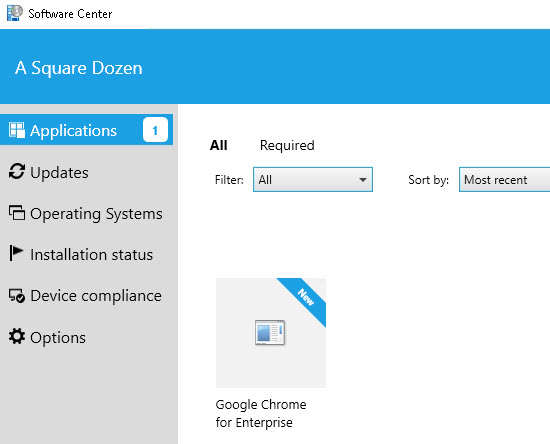Open the Sort by Most recent dropdown
The height and width of the screenshot is (444, 550).
pyautogui.click(x=504, y=180)
